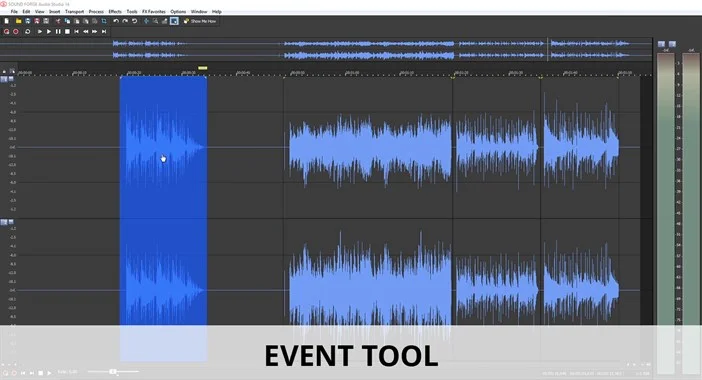702x380 pixels.
Task: Click the Show Me How button
Action: click(x=200, y=21)
